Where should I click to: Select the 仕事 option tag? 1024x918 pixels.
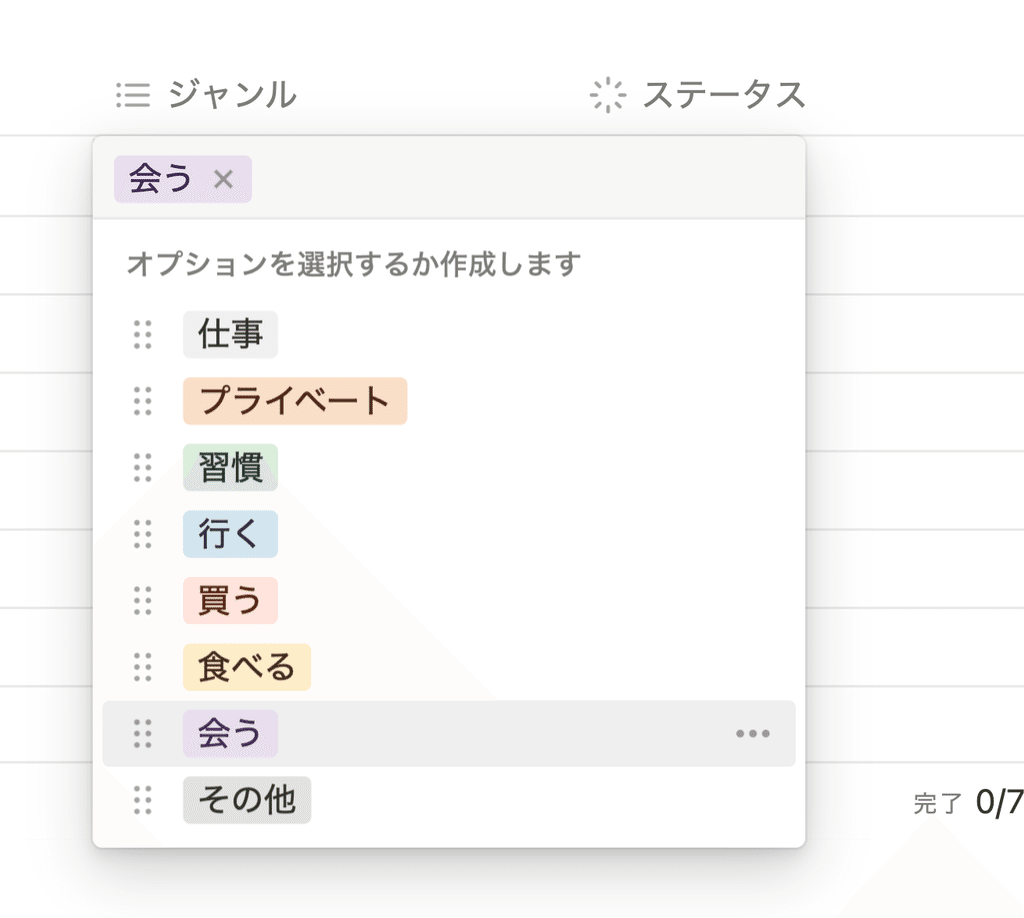click(x=231, y=335)
